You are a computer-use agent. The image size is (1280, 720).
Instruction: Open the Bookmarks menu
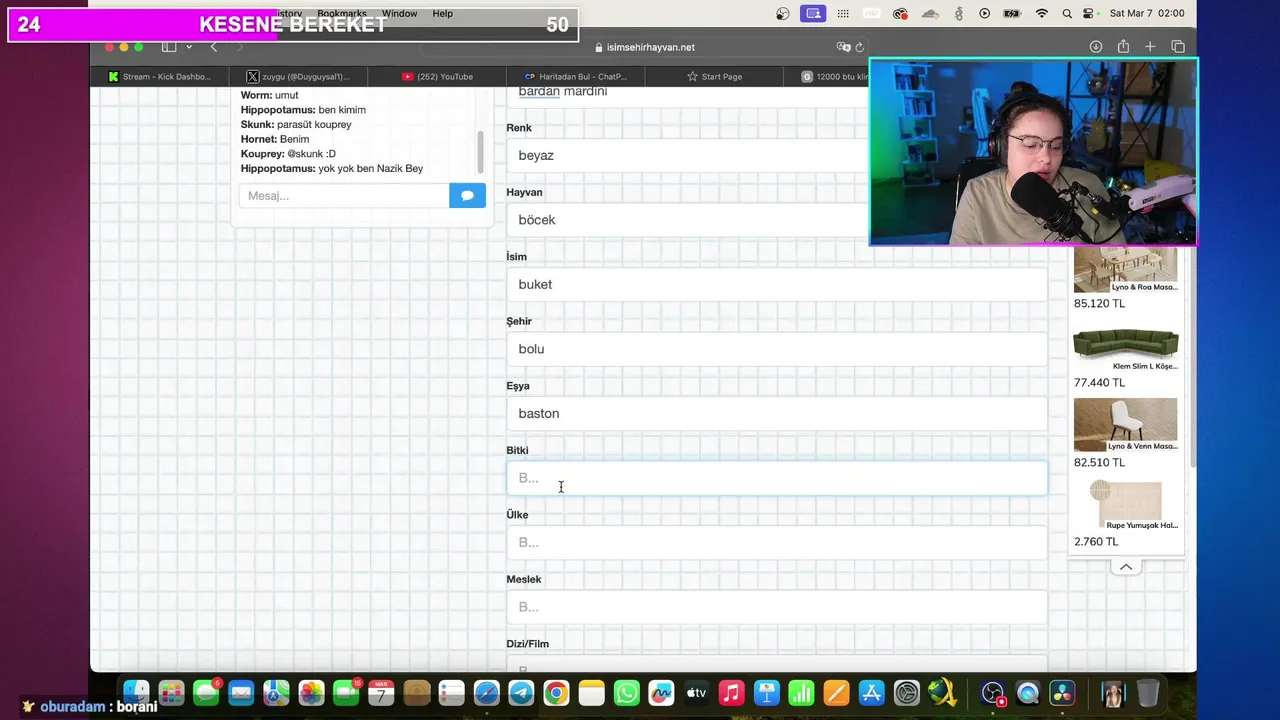click(x=342, y=14)
